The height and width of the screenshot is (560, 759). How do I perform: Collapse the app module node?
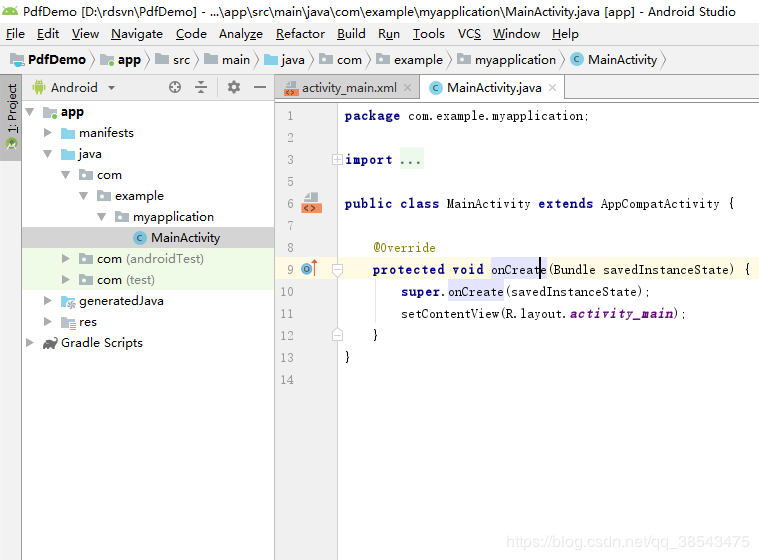[30, 112]
